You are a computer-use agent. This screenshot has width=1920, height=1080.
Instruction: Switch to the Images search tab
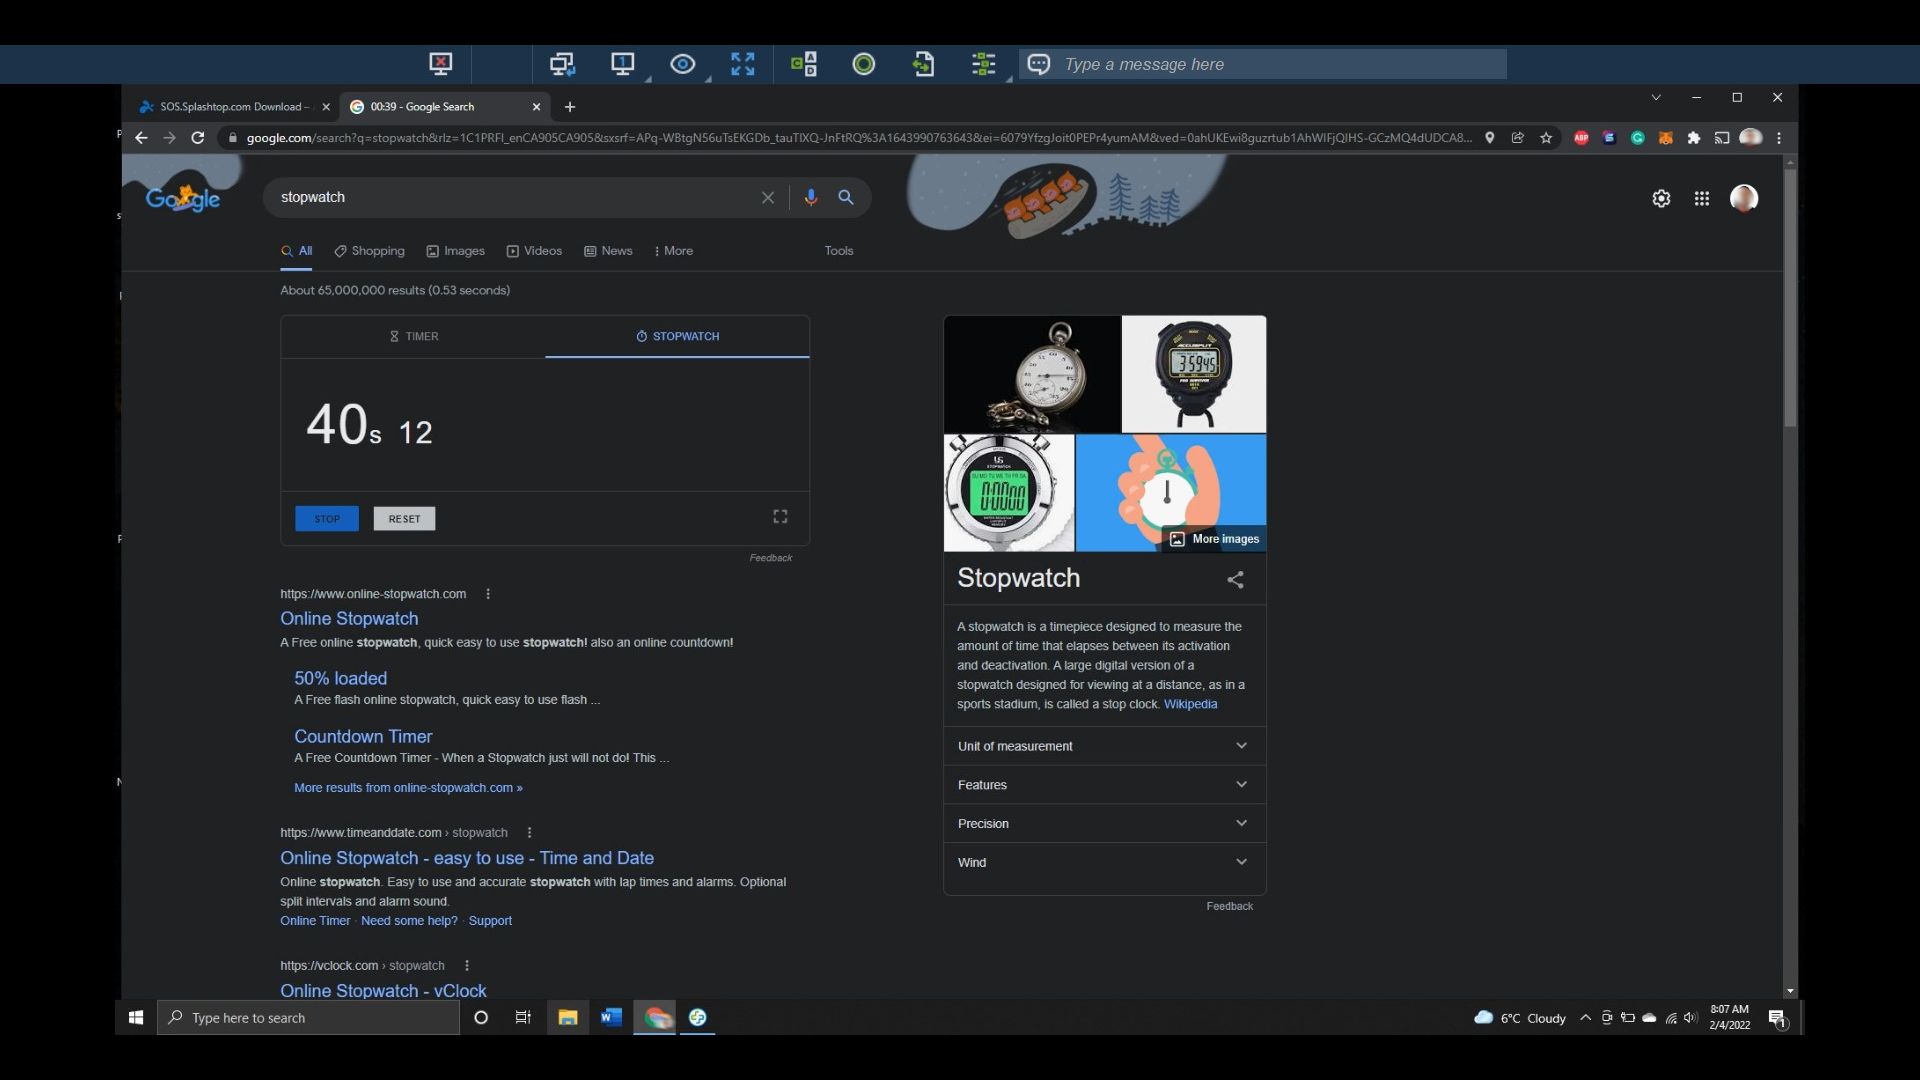455,251
